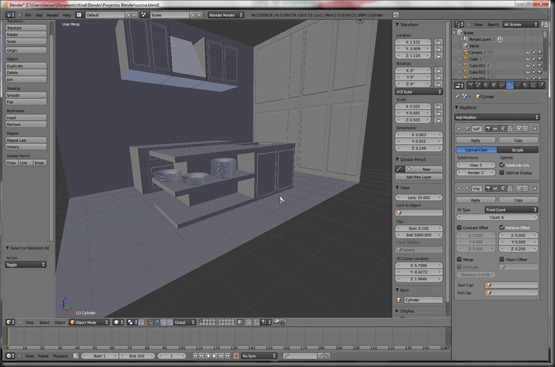Open the World properties tab icon
The image size is (555, 367).
pyautogui.click(x=486, y=85)
